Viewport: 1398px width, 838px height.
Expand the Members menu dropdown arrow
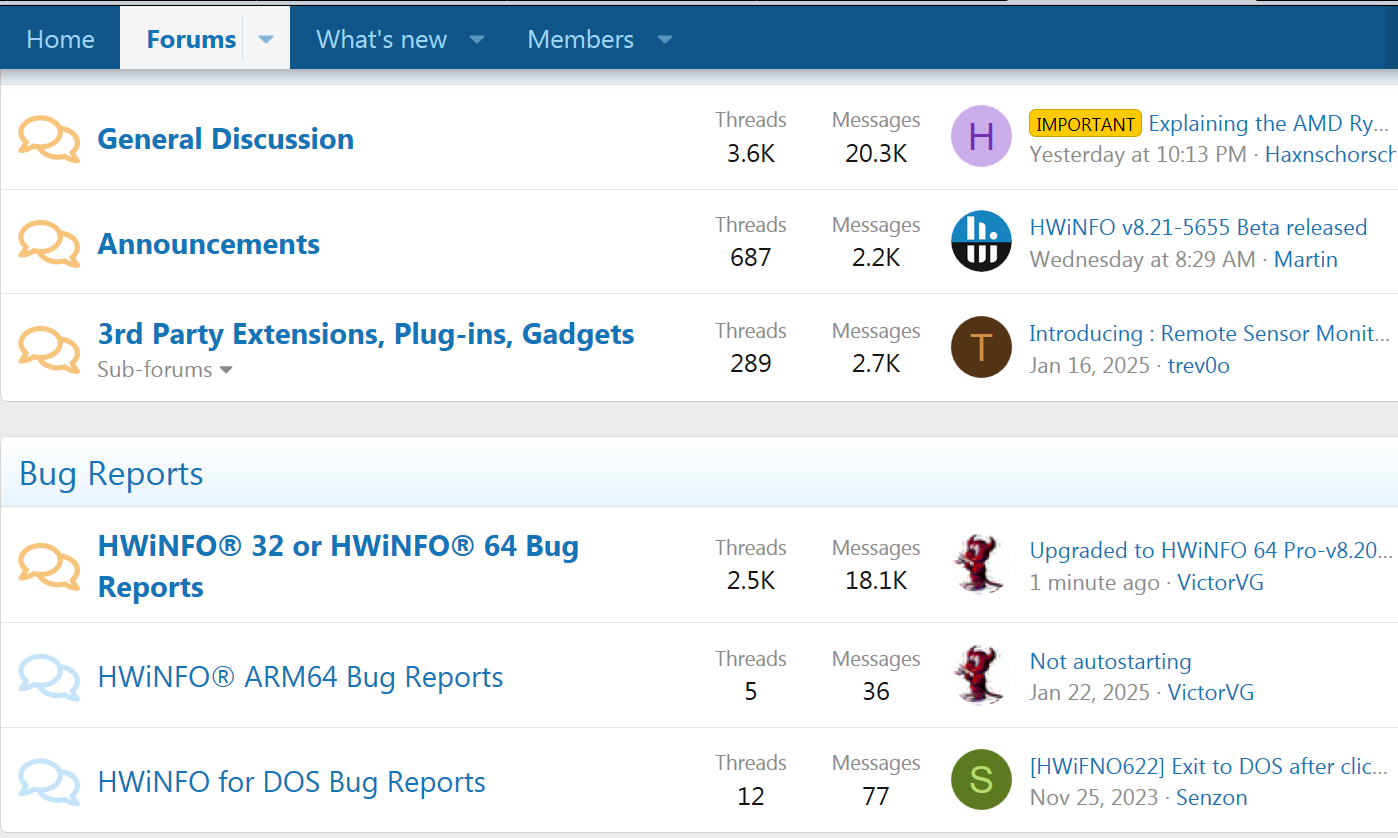click(664, 40)
